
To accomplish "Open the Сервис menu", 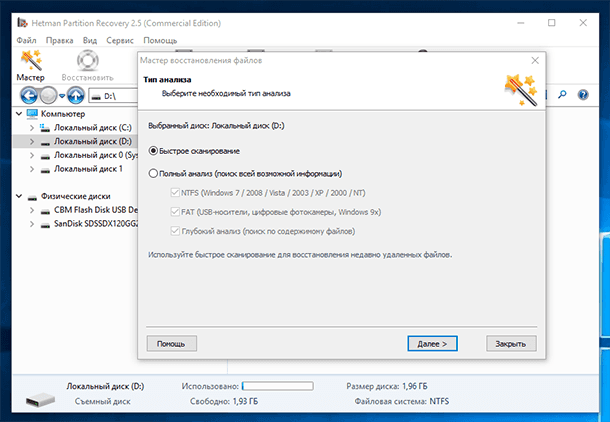I will tap(120, 40).
